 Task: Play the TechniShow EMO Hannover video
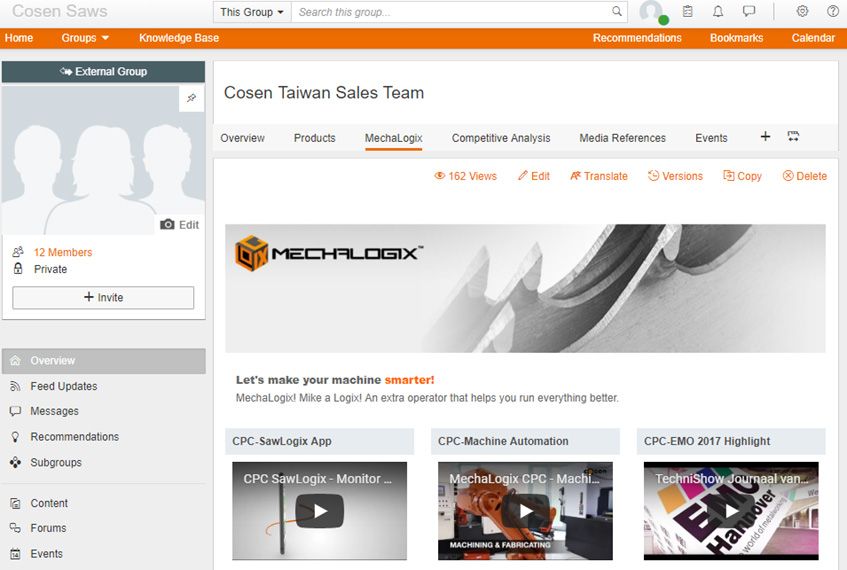pos(731,511)
